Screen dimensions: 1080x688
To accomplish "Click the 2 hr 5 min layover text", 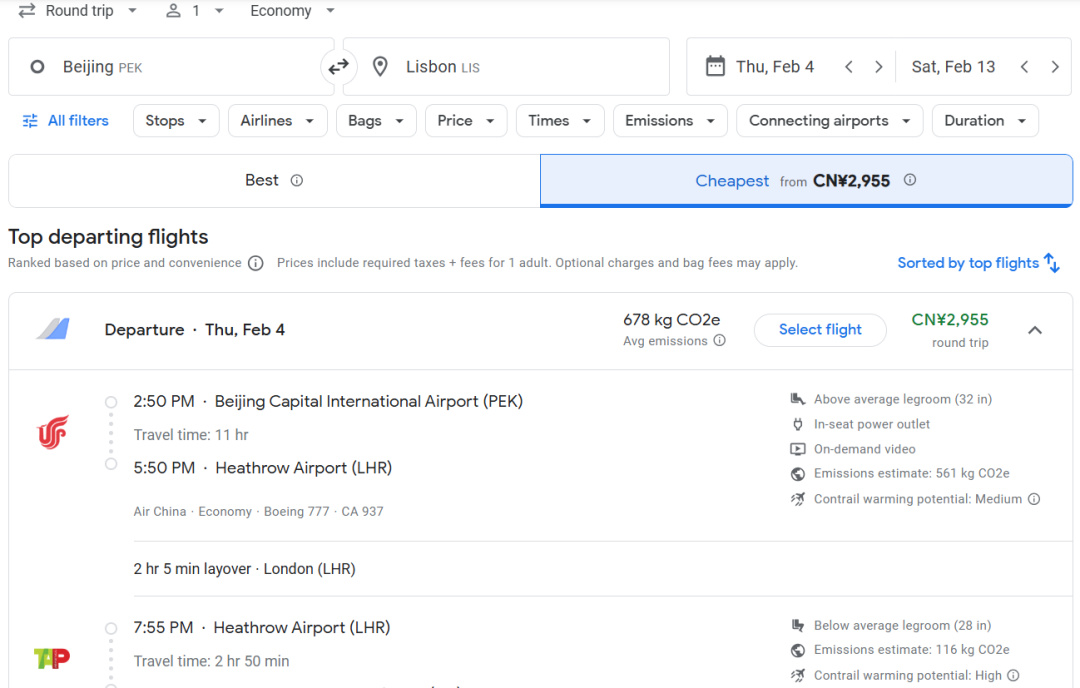I will pyautogui.click(x=245, y=569).
